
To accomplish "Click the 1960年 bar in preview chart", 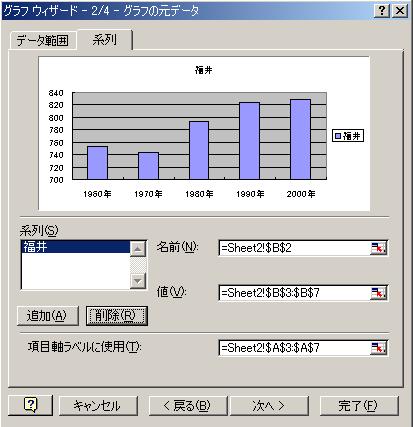I will pos(97,163).
